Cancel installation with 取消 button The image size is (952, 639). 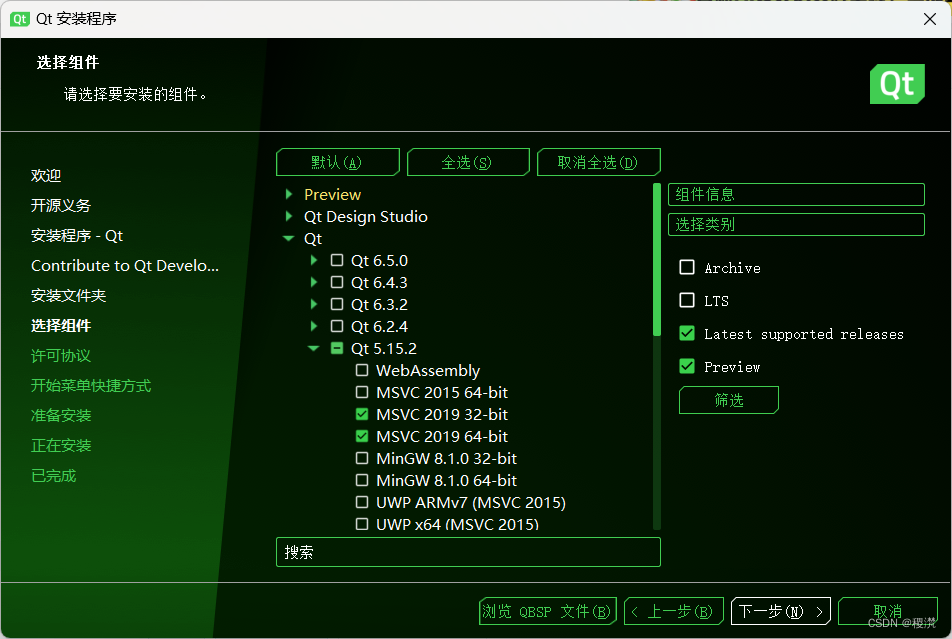coord(888,611)
